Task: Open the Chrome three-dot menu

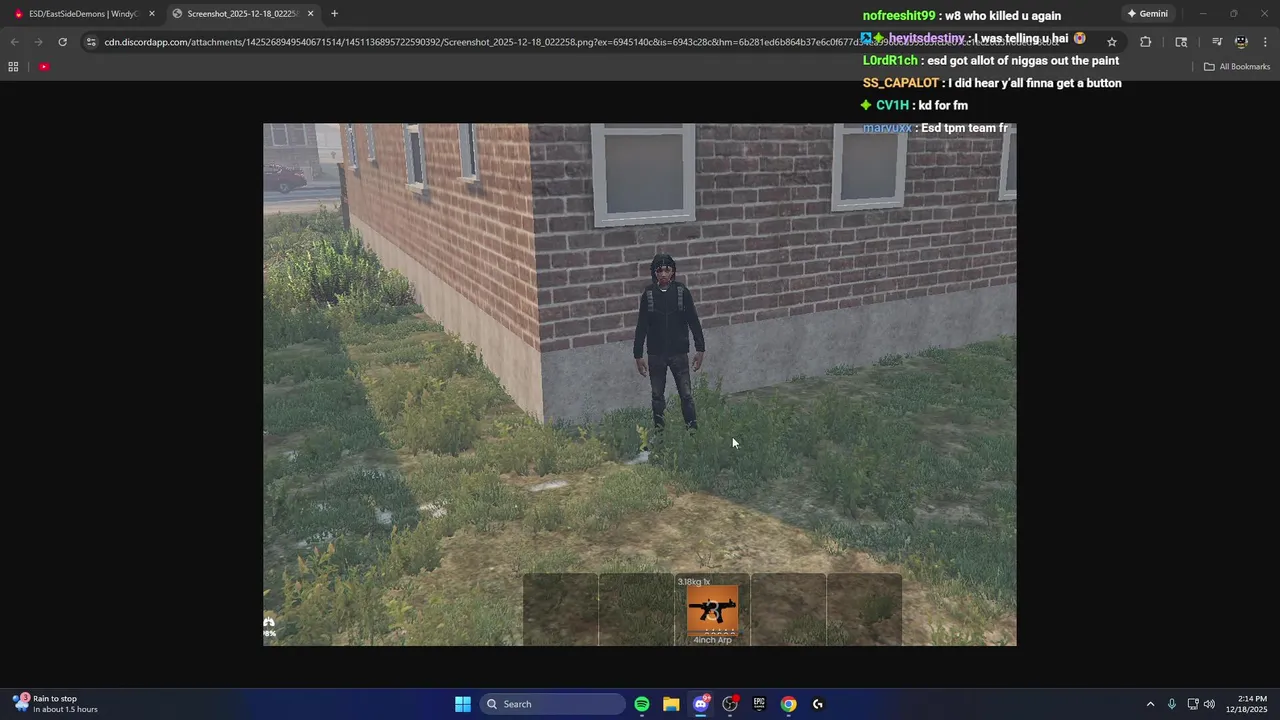Action: click(1266, 42)
